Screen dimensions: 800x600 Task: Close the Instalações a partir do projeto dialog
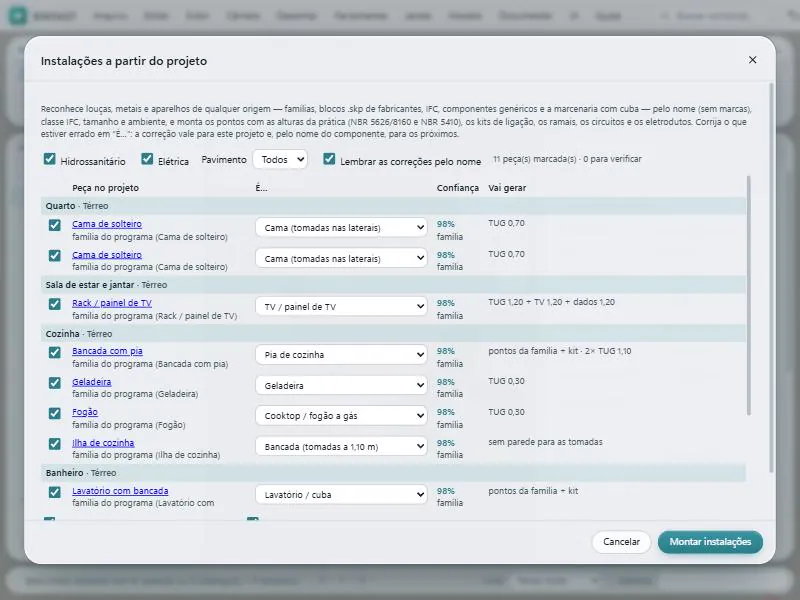tap(752, 60)
